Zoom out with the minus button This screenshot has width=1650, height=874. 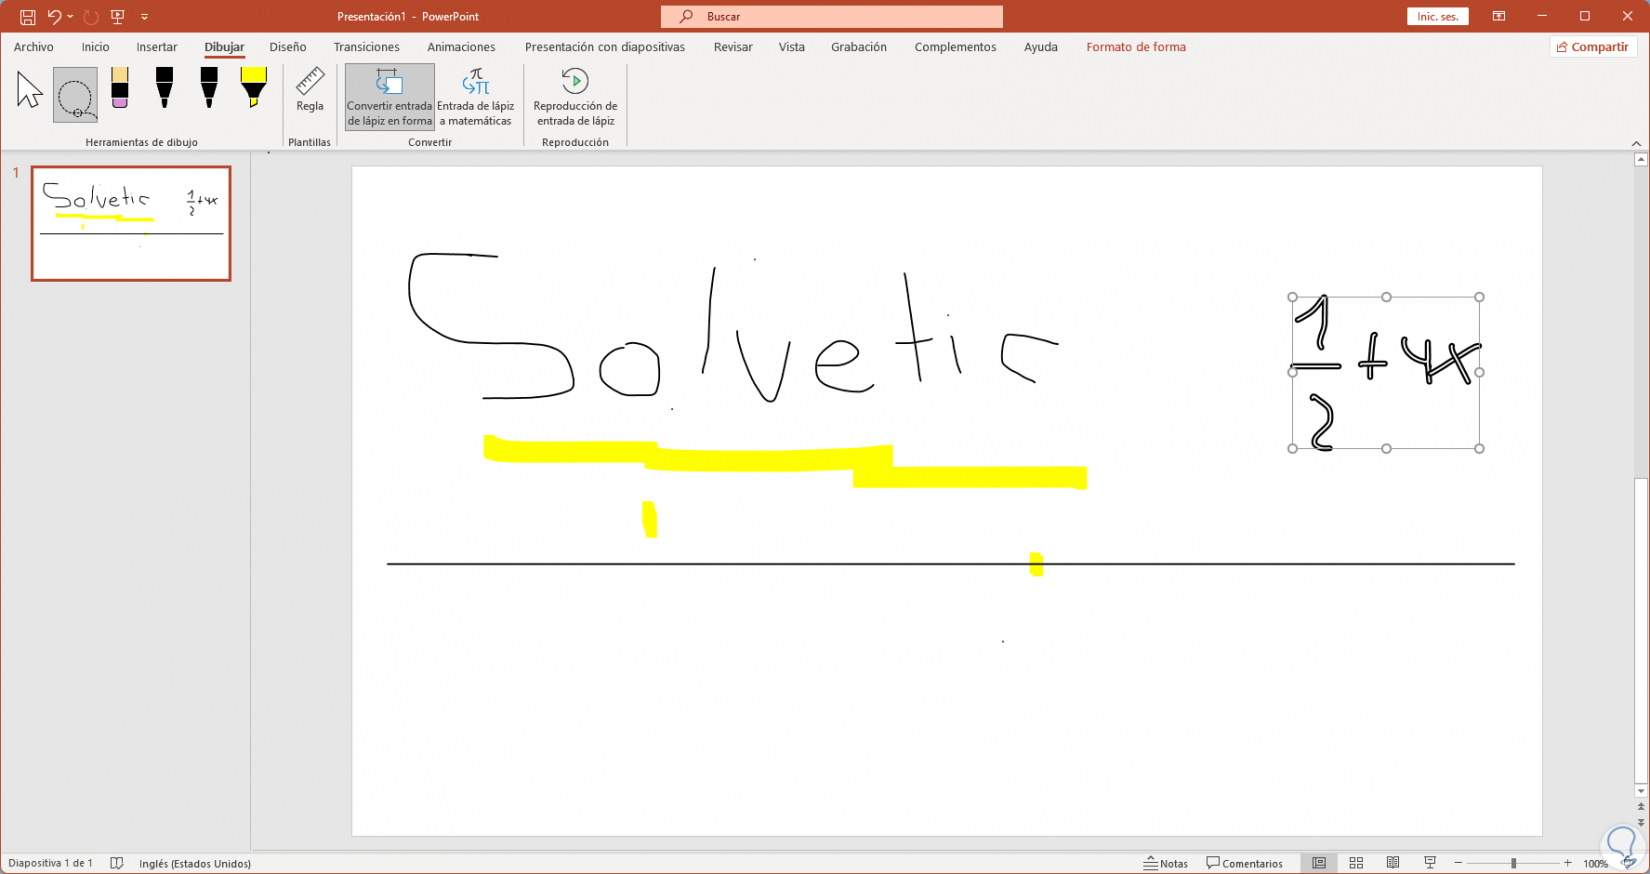[1458, 863]
